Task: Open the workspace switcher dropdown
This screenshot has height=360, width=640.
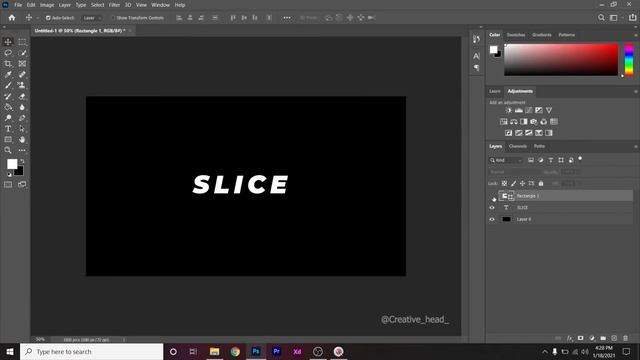Action: click(x=616, y=18)
